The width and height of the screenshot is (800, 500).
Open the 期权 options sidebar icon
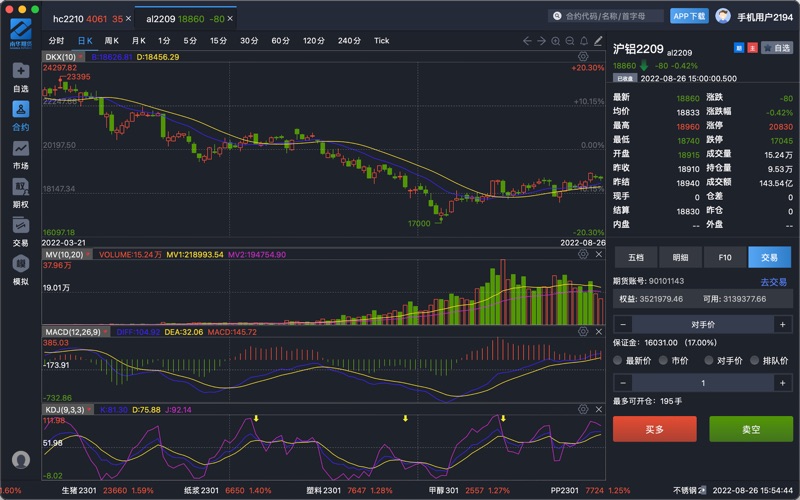pos(20,192)
